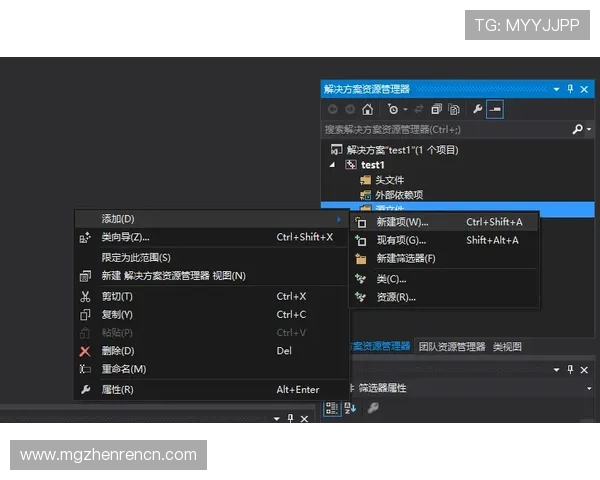Viewport: 600px width, 480px height.
Task: Choose 复制(Y) from context menu
Action: [211, 315]
